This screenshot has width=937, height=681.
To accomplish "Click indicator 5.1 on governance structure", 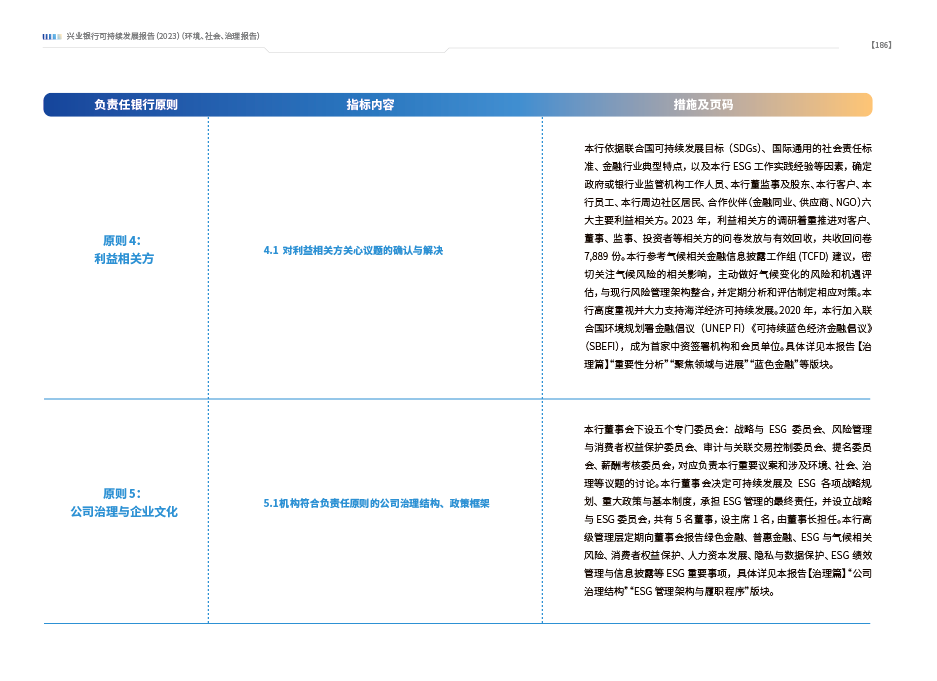I will point(376,503).
